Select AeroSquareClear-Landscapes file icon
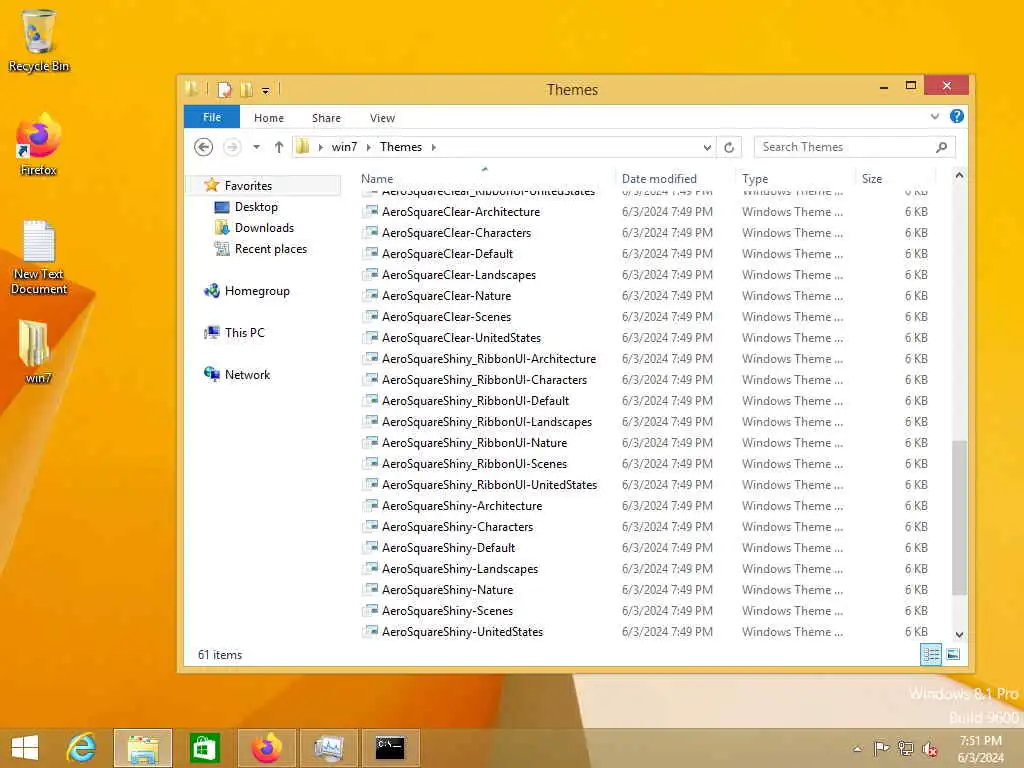 click(x=371, y=274)
